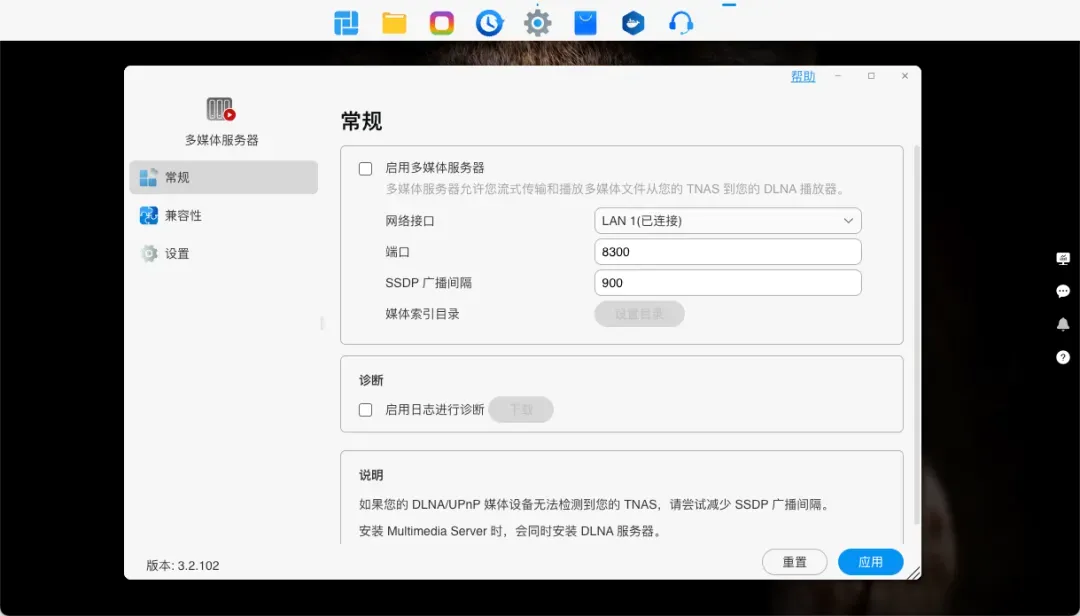The width and height of the screenshot is (1080, 616).
Task: Open the 设置 sidebar tab
Action: click(x=177, y=254)
